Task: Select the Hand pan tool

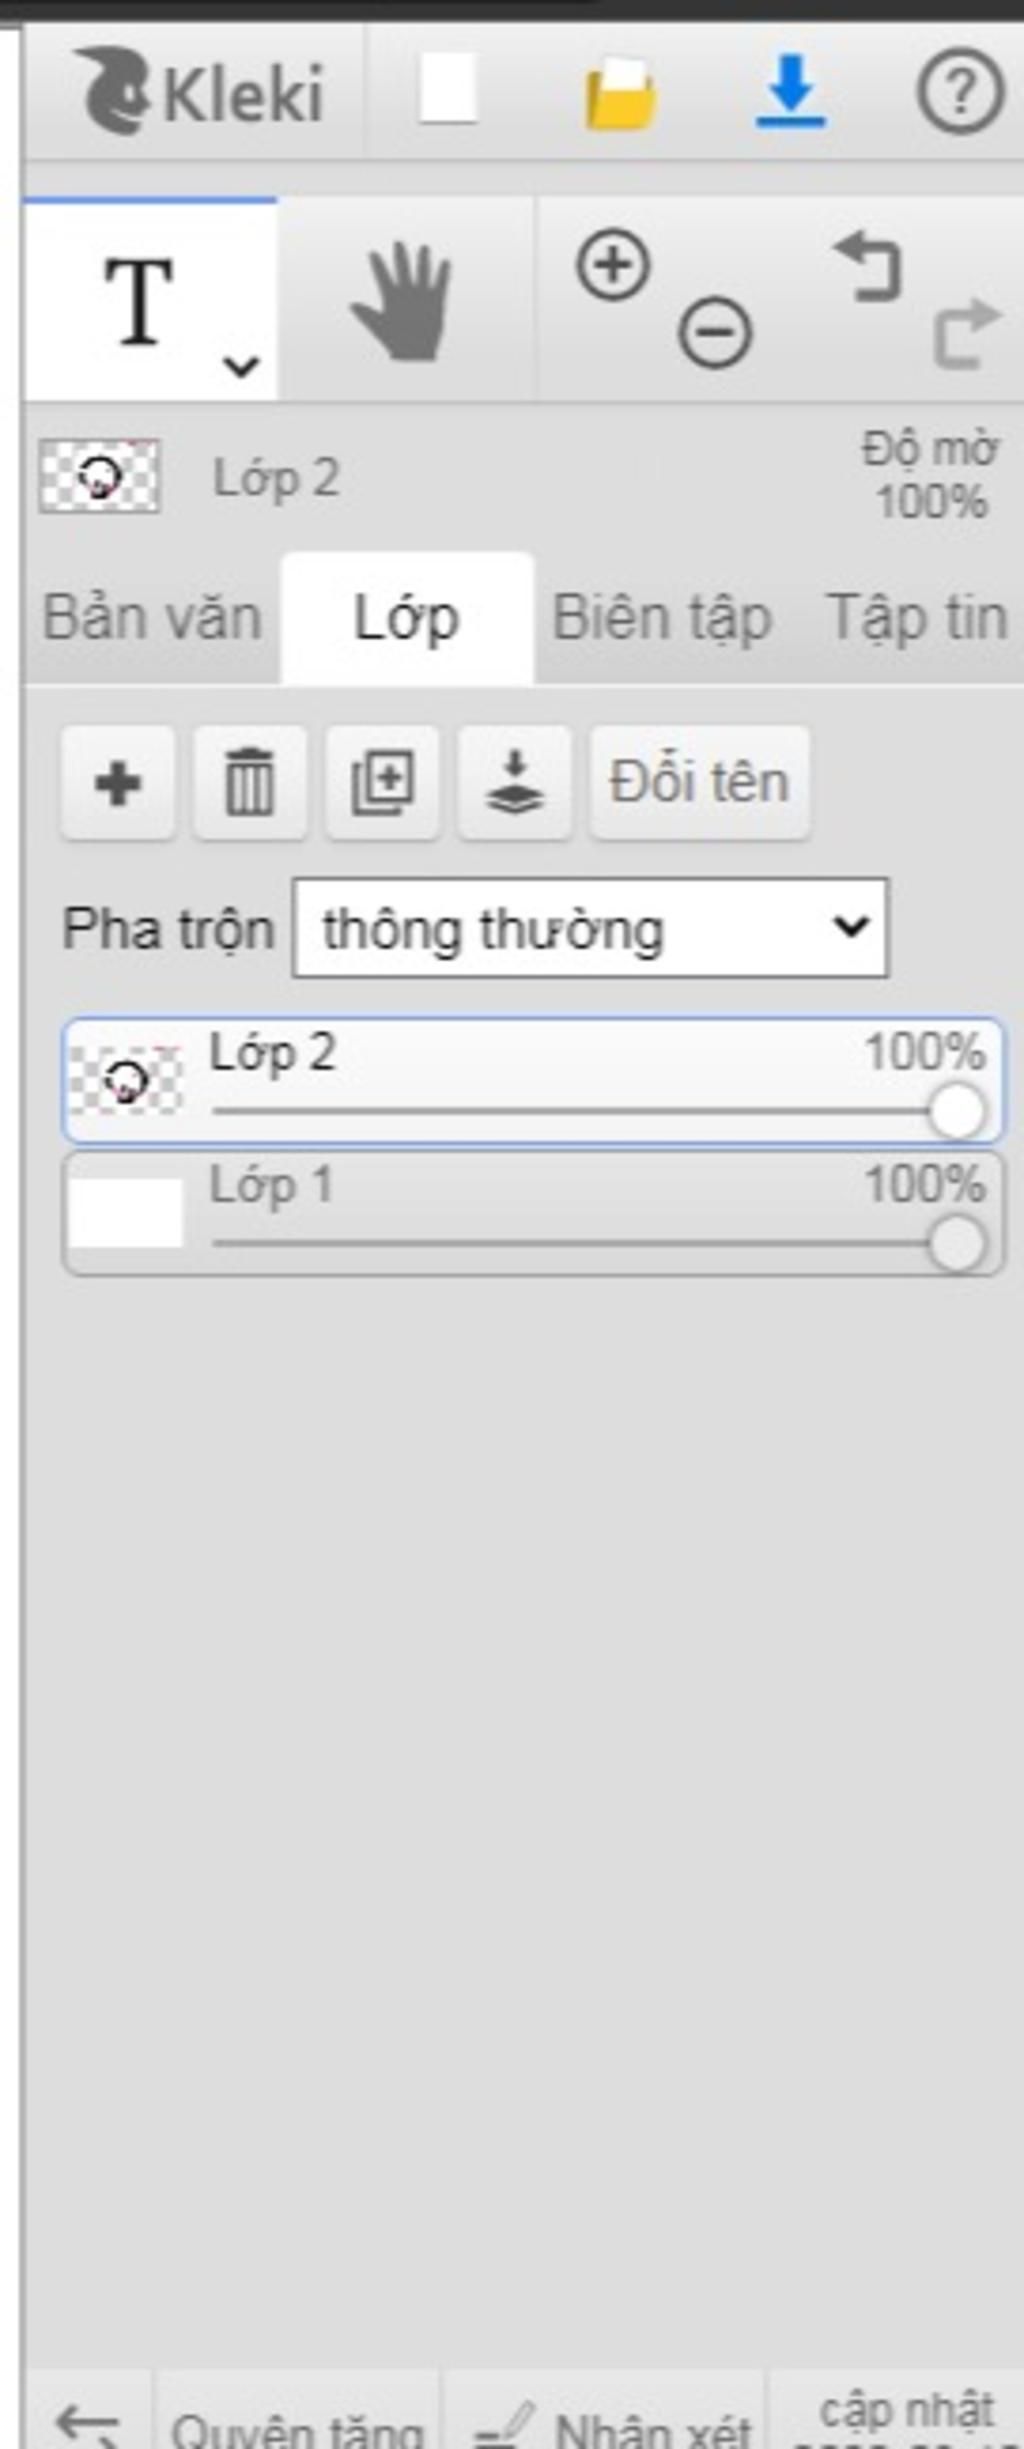Action: tap(403, 300)
